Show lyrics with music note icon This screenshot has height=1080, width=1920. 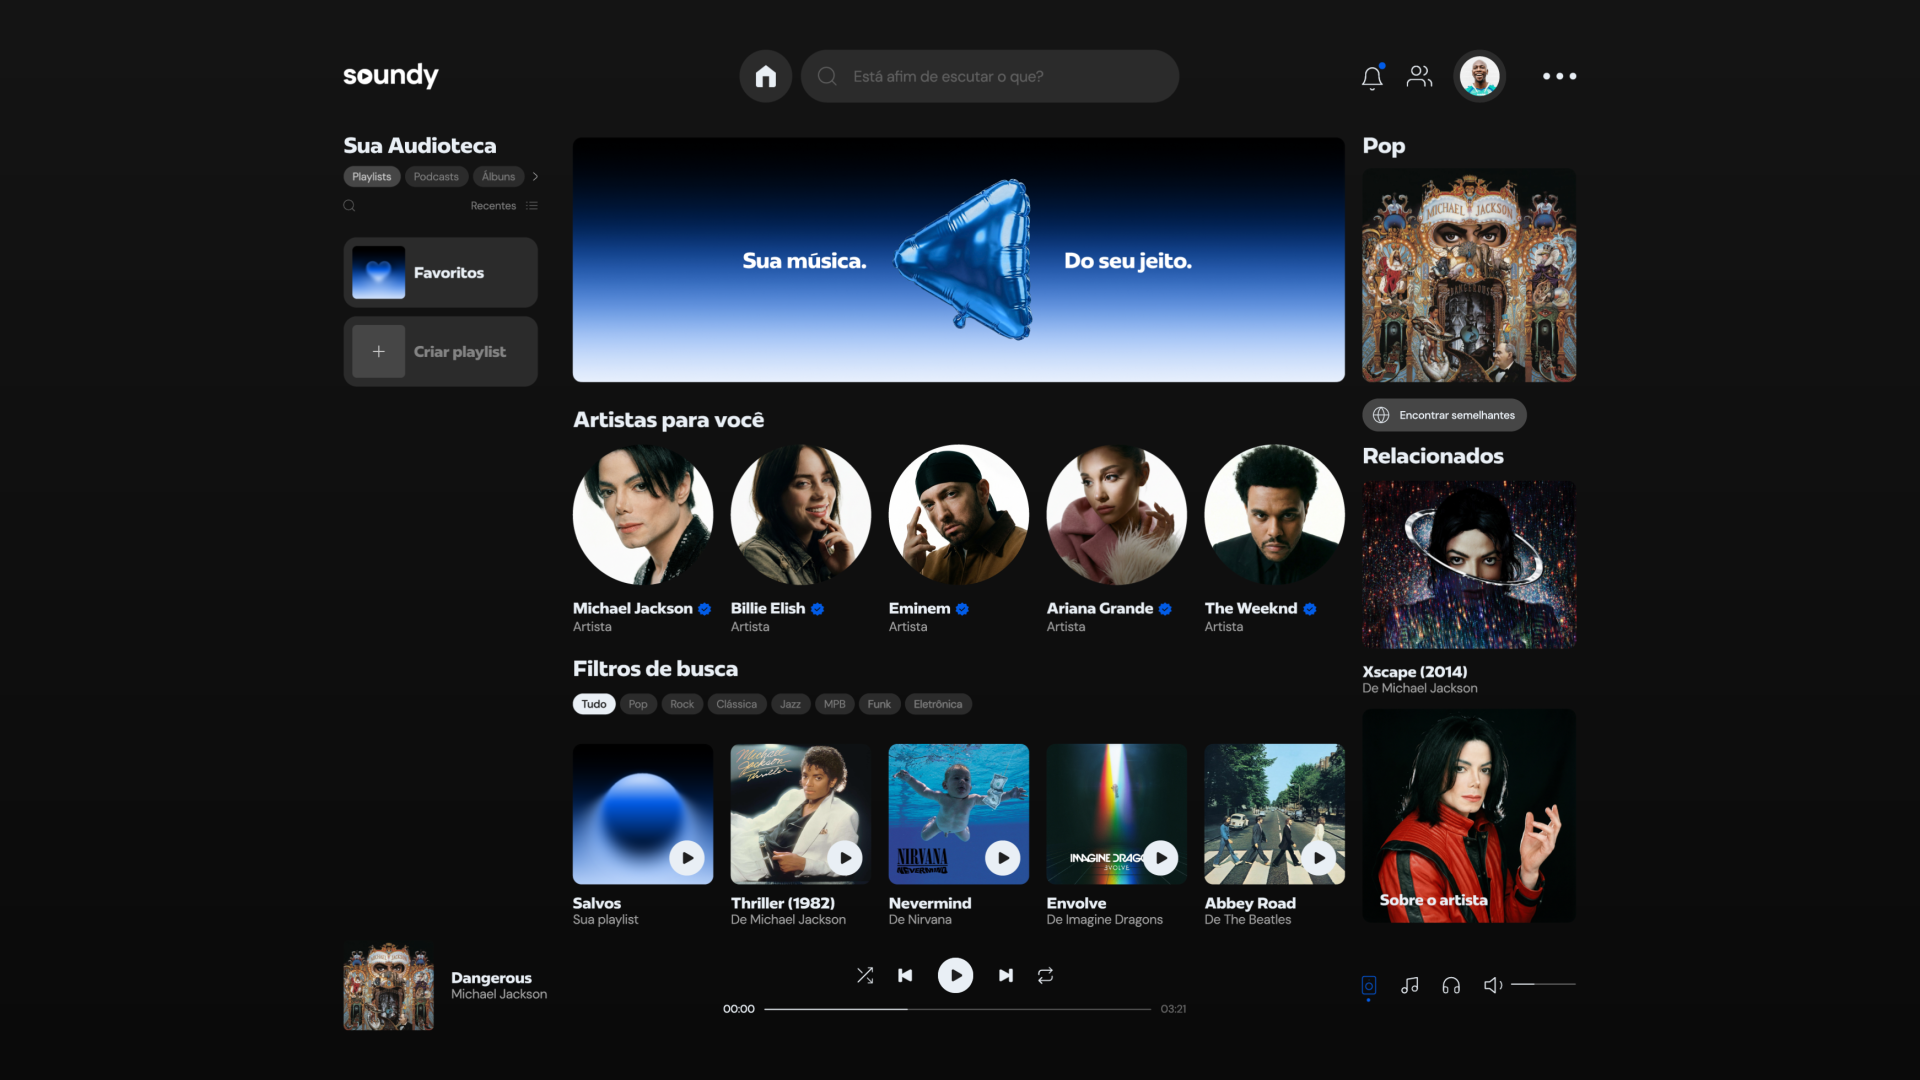[x=1409, y=985]
